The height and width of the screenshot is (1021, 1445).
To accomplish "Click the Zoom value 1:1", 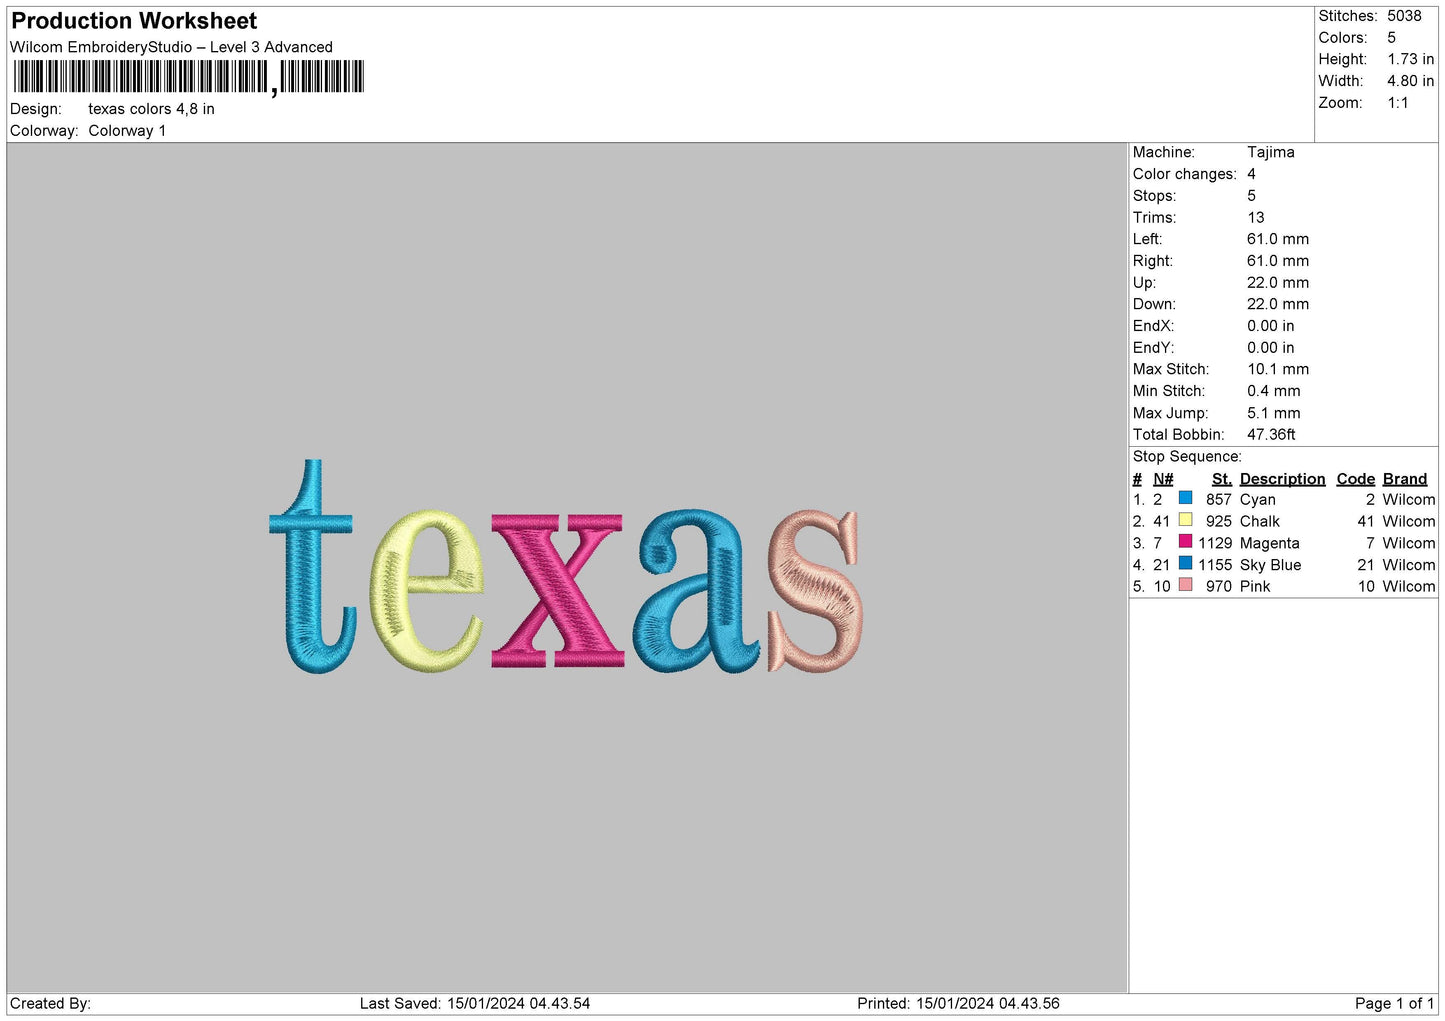I will (1397, 103).
